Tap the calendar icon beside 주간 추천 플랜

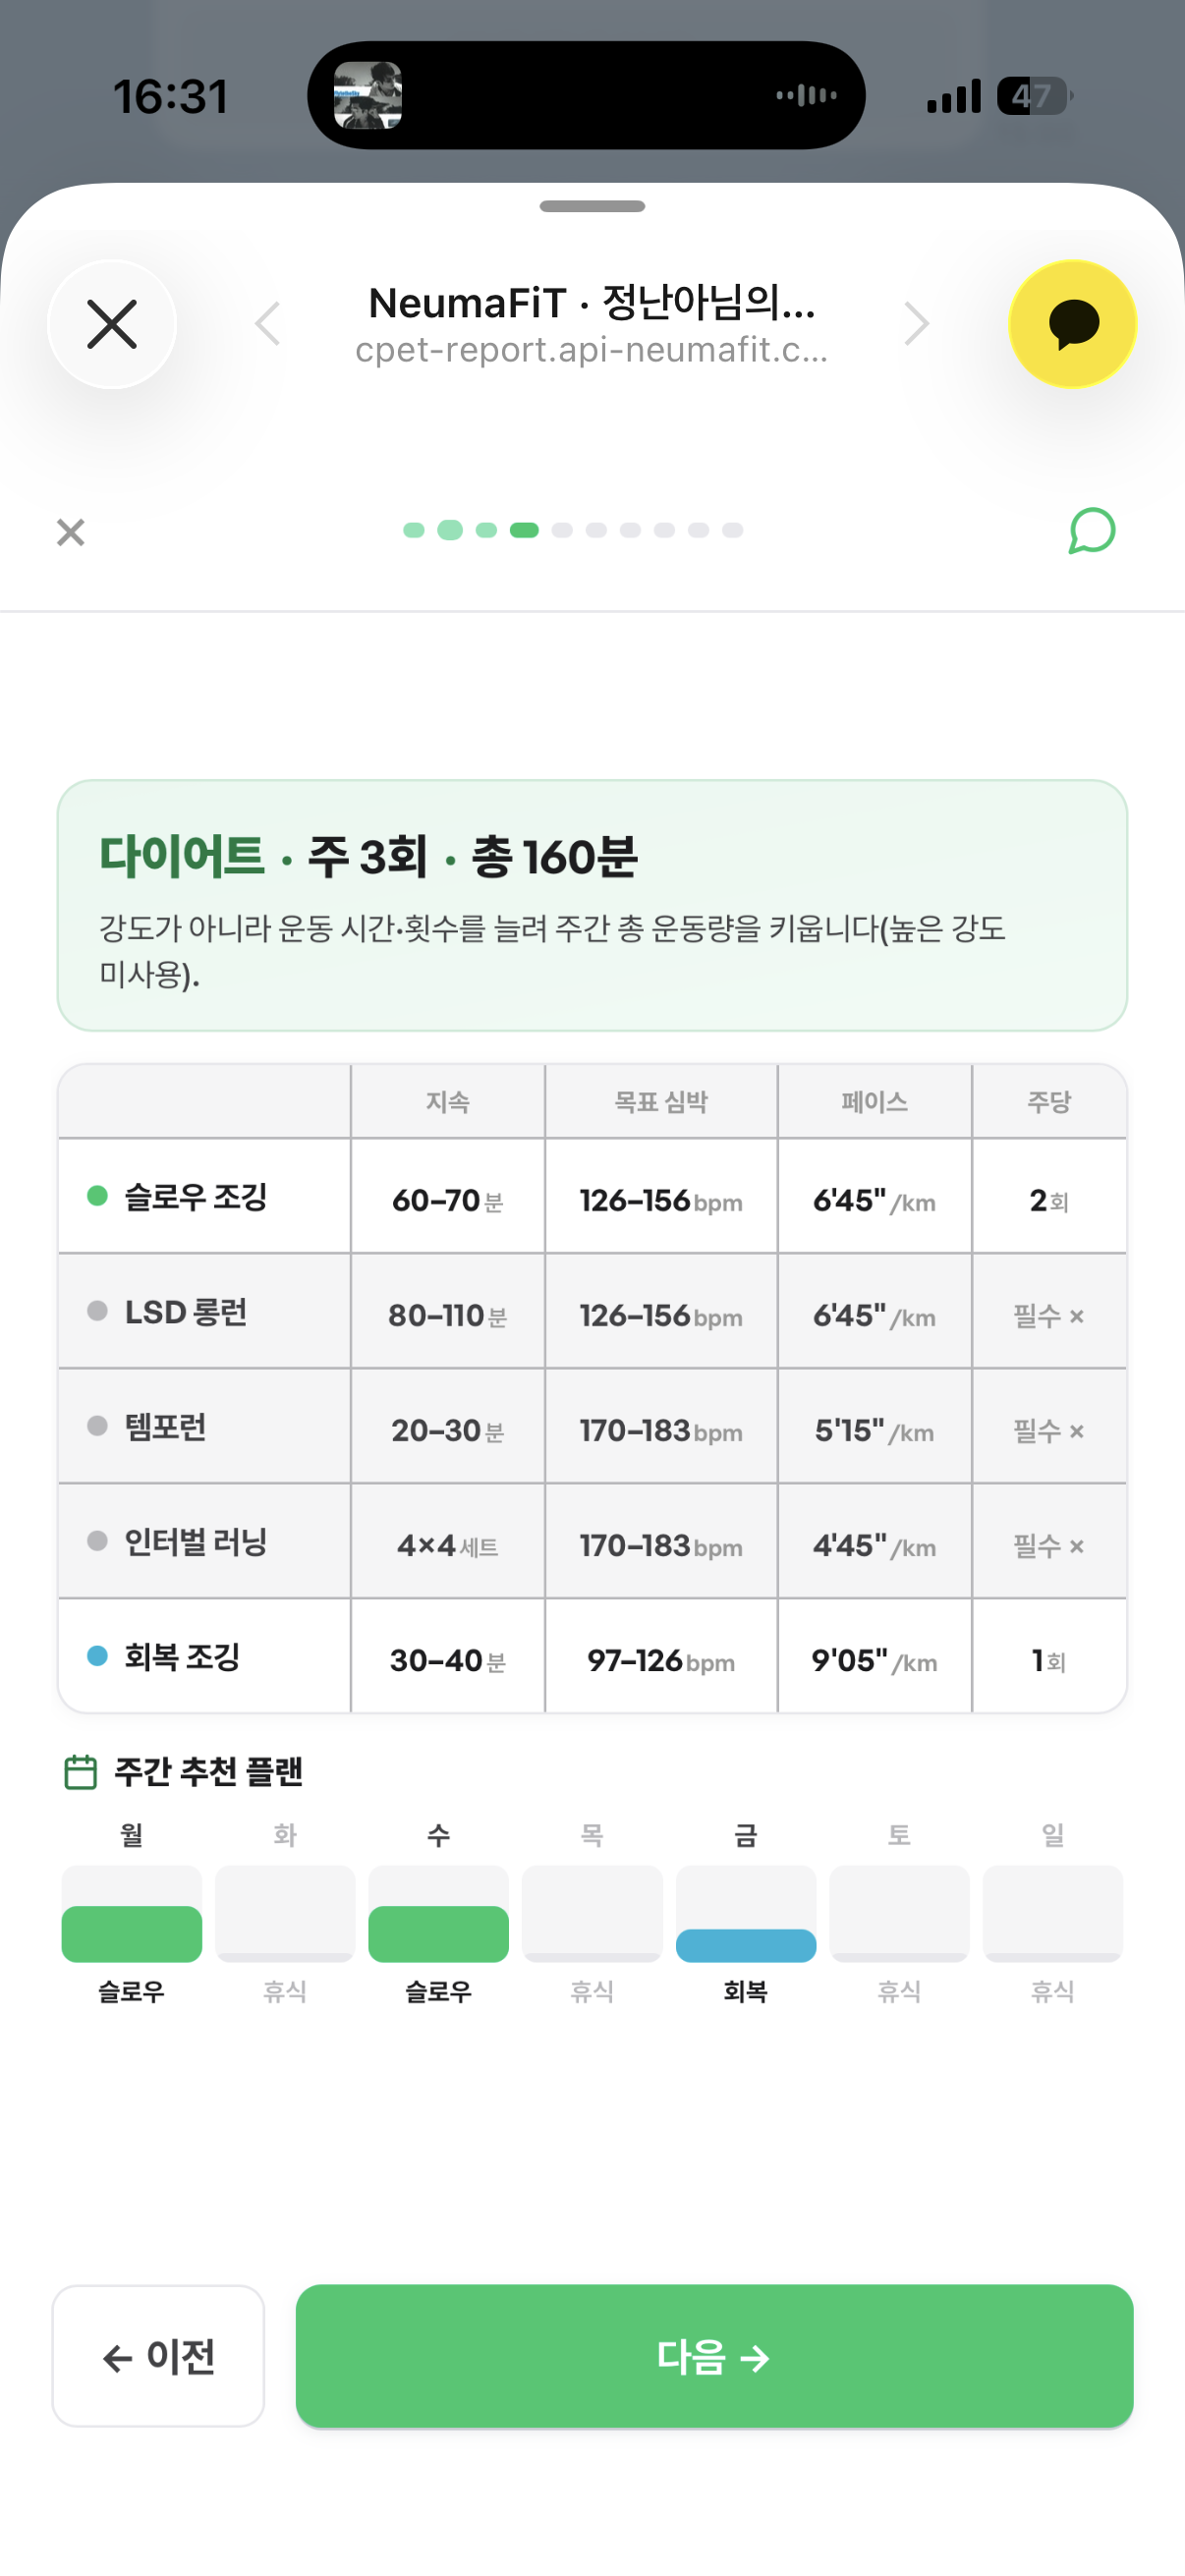pyautogui.click(x=80, y=1772)
